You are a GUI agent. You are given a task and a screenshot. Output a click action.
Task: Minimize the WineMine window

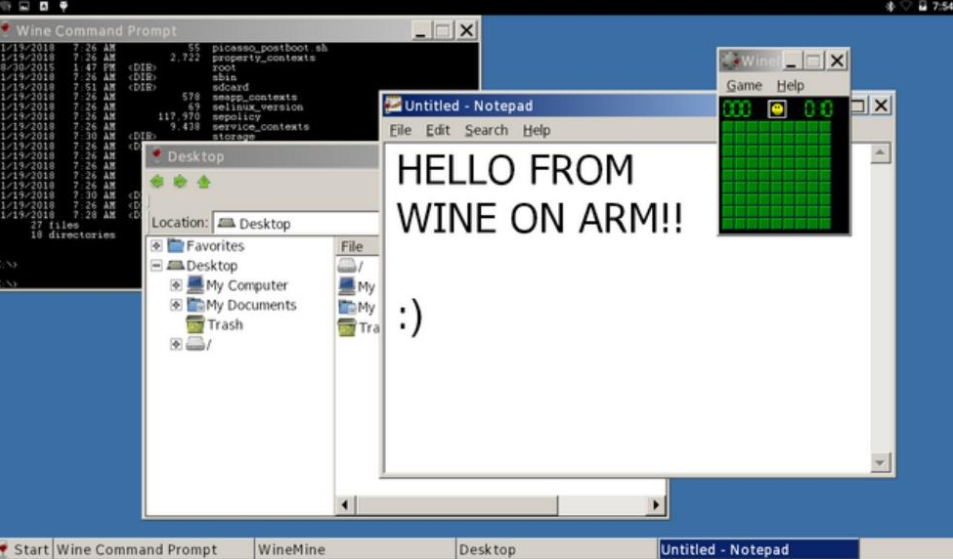791,60
